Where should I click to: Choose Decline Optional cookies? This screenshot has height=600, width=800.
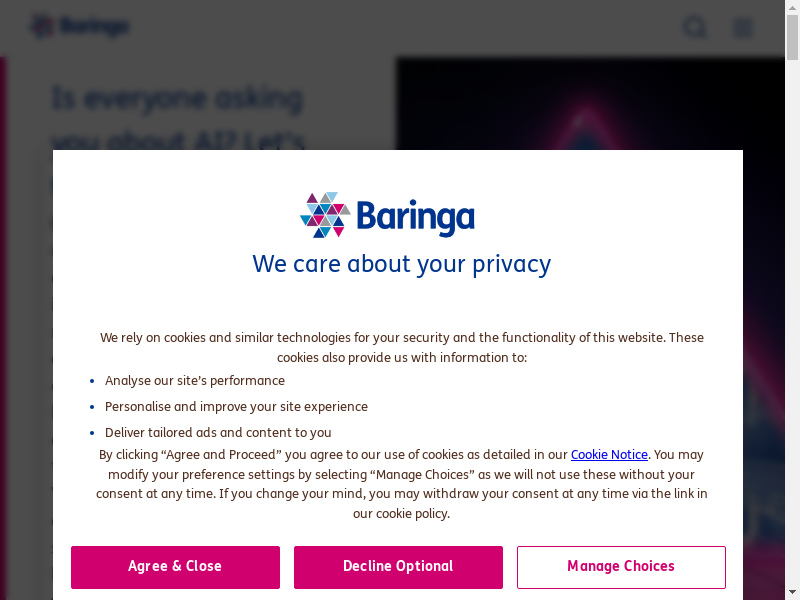click(398, 567)
